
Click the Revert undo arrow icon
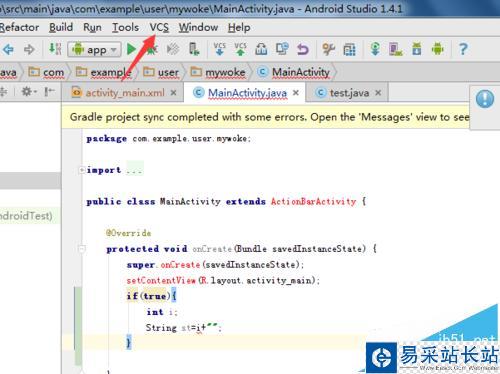303,49
